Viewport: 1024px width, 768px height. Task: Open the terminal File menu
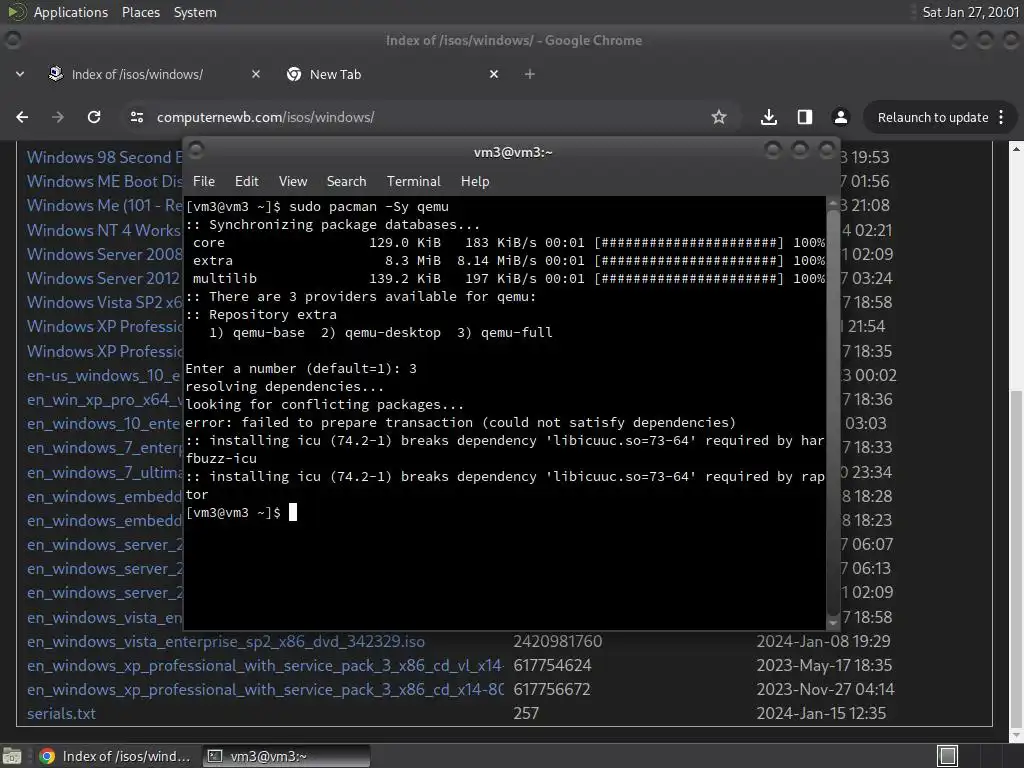click(x=204, y=182)
